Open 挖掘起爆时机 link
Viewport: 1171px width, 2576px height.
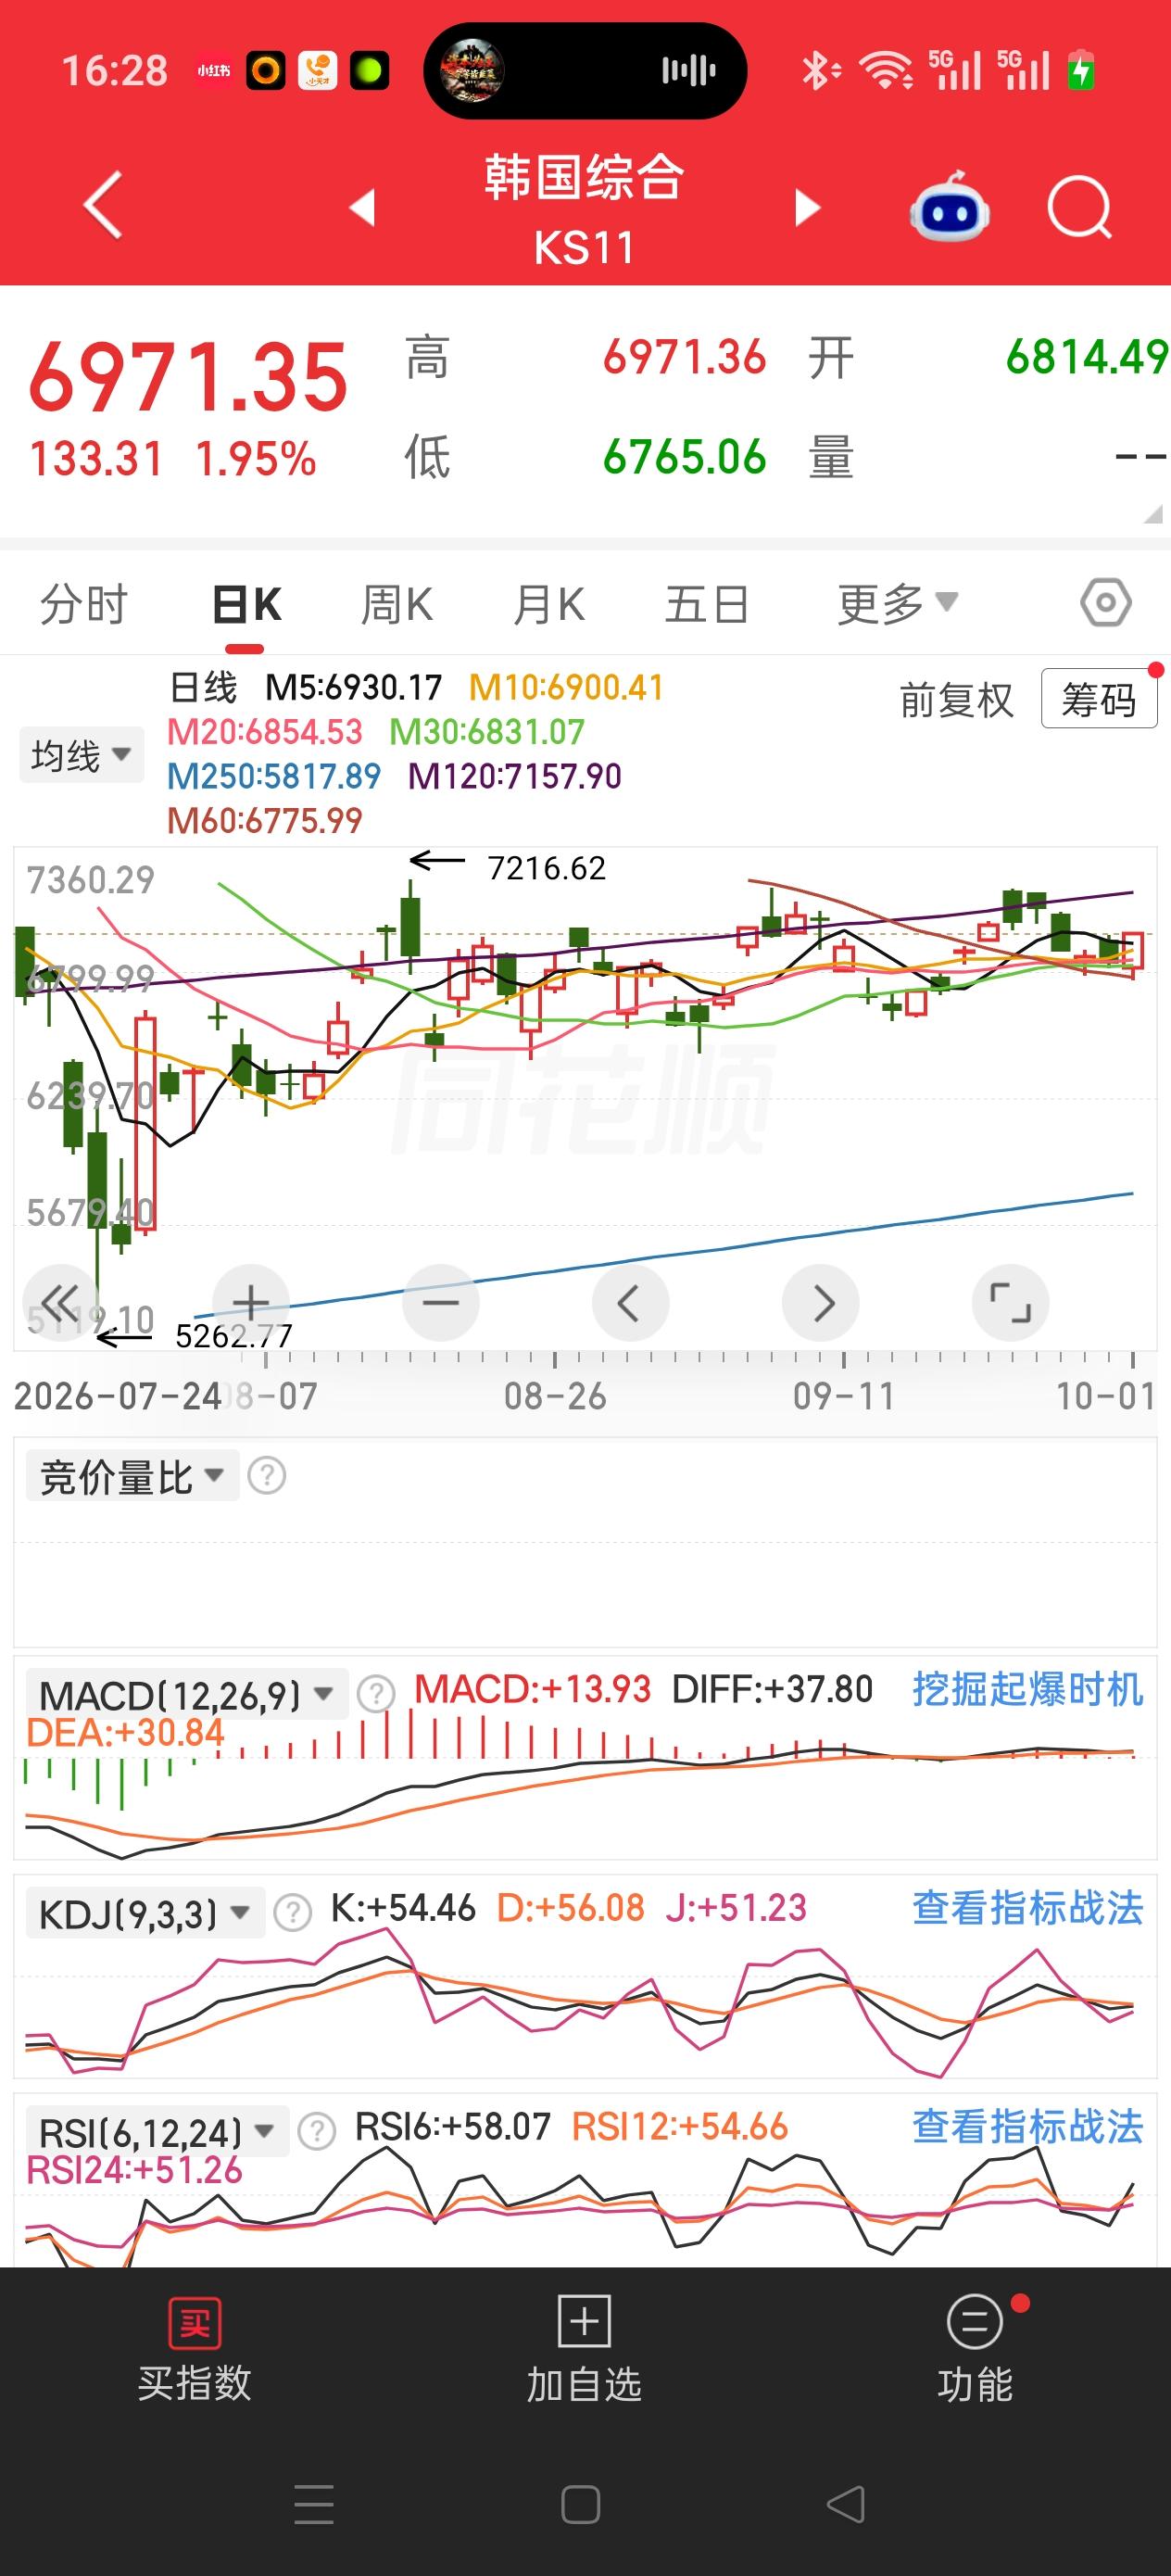[1028, 1689]
